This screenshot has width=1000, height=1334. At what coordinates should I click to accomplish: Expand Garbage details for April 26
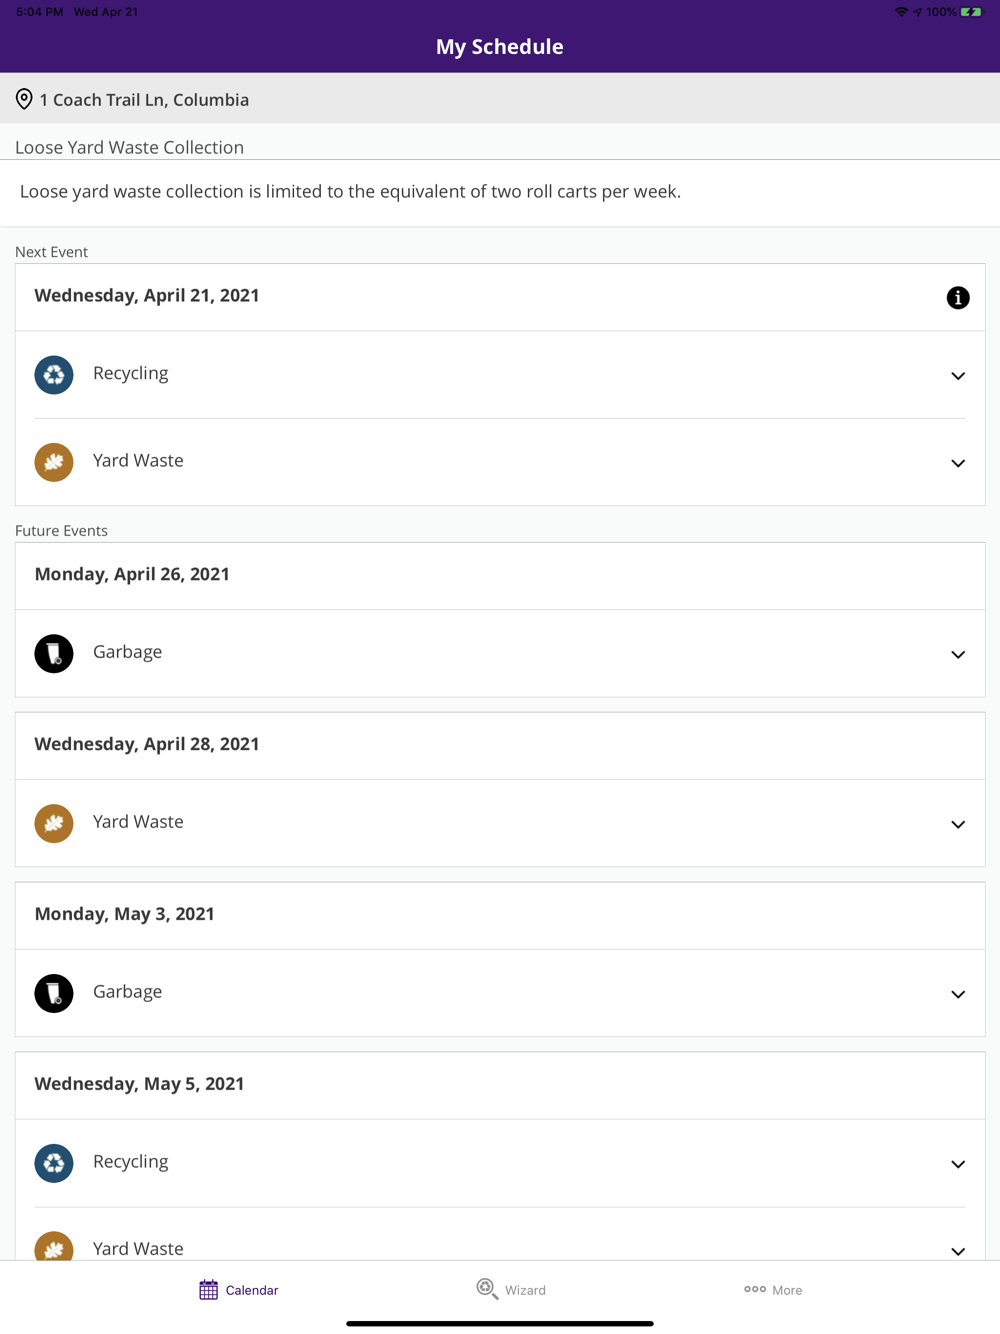pos(957,654)
